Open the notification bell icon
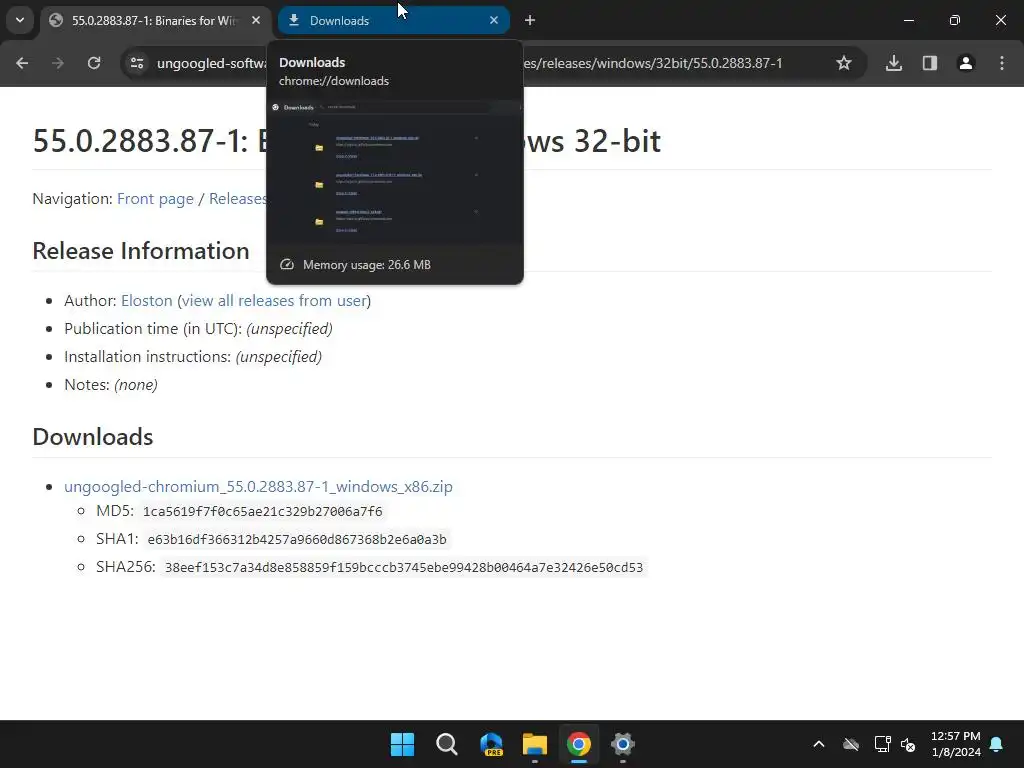1024x768 pixels. (x=996, y=744)
